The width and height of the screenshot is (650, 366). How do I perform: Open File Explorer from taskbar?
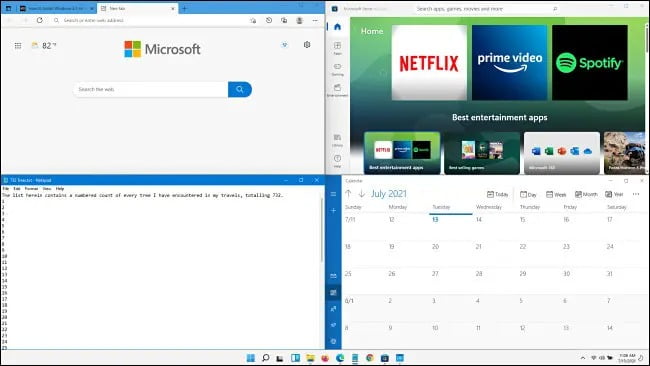(310, 358)
